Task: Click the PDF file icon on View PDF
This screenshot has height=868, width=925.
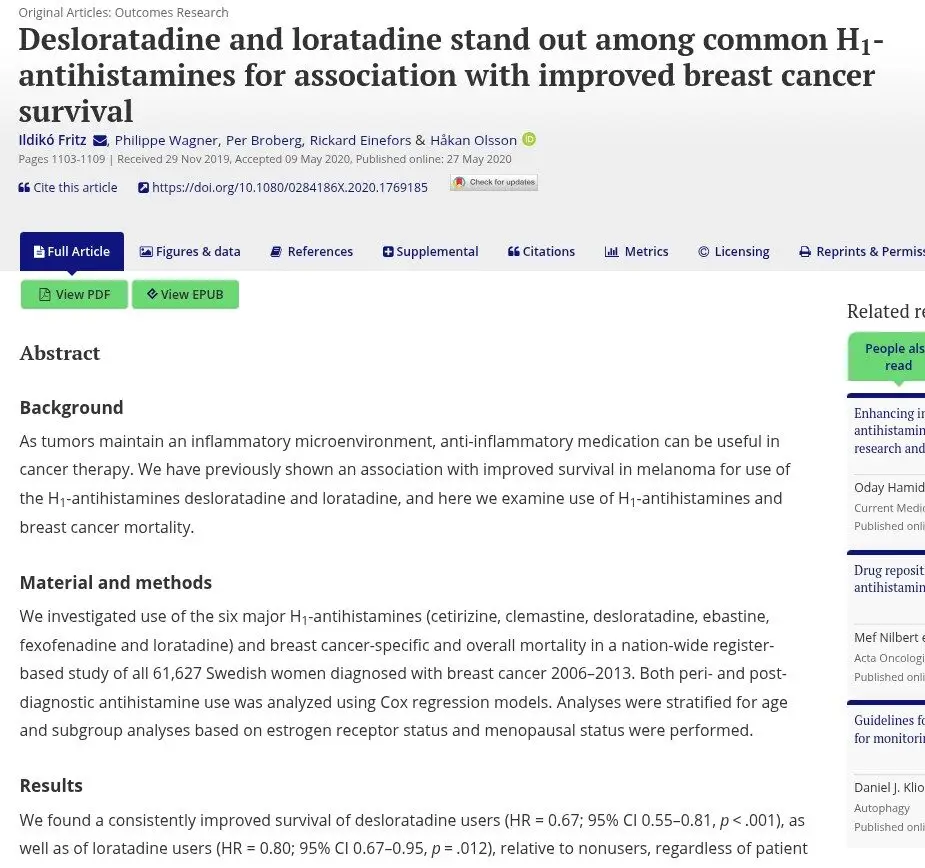Action: (45, 294)
